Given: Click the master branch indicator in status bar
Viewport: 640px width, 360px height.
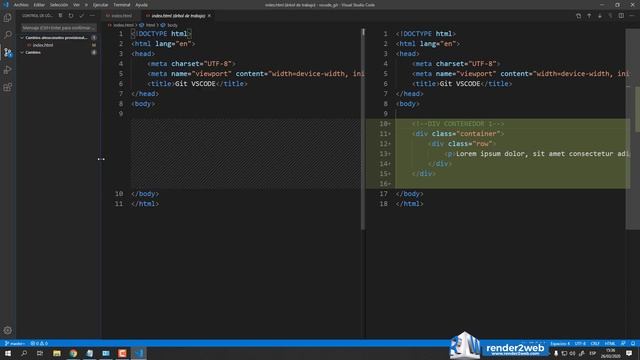Looking at the screenshot, I should click(x=15, y=343).
